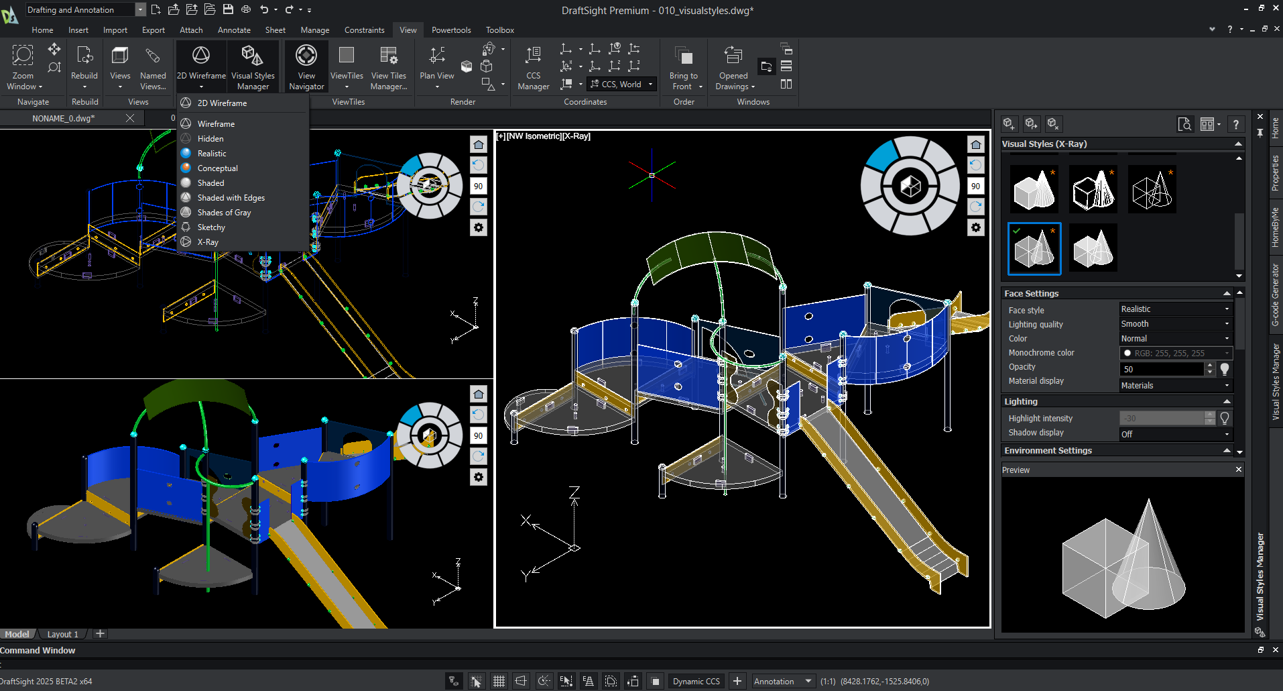This screenshot has width=1283, height=691.
Task: Click the Opacity value field showing 50
Action: point(1161,369)
